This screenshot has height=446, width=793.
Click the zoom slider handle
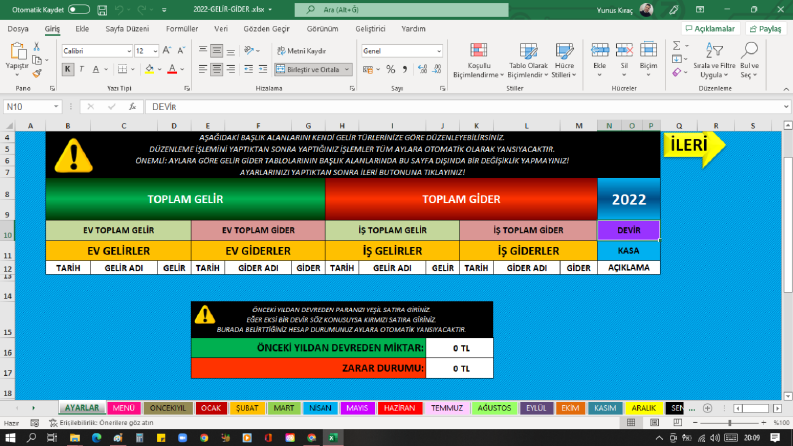730,423
